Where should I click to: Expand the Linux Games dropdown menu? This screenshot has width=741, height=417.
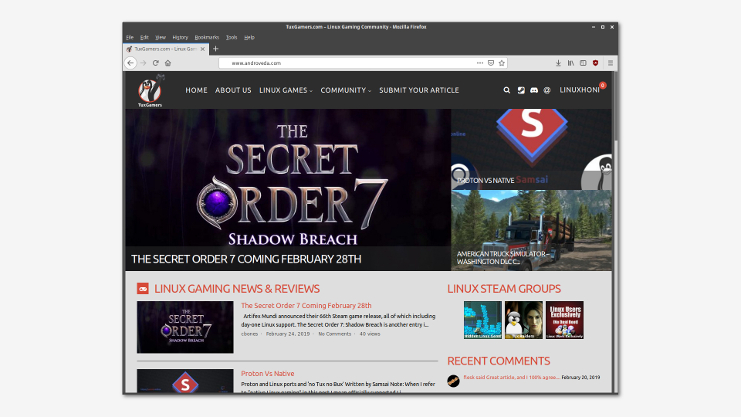pyautogui.click(x=285, y=90)
